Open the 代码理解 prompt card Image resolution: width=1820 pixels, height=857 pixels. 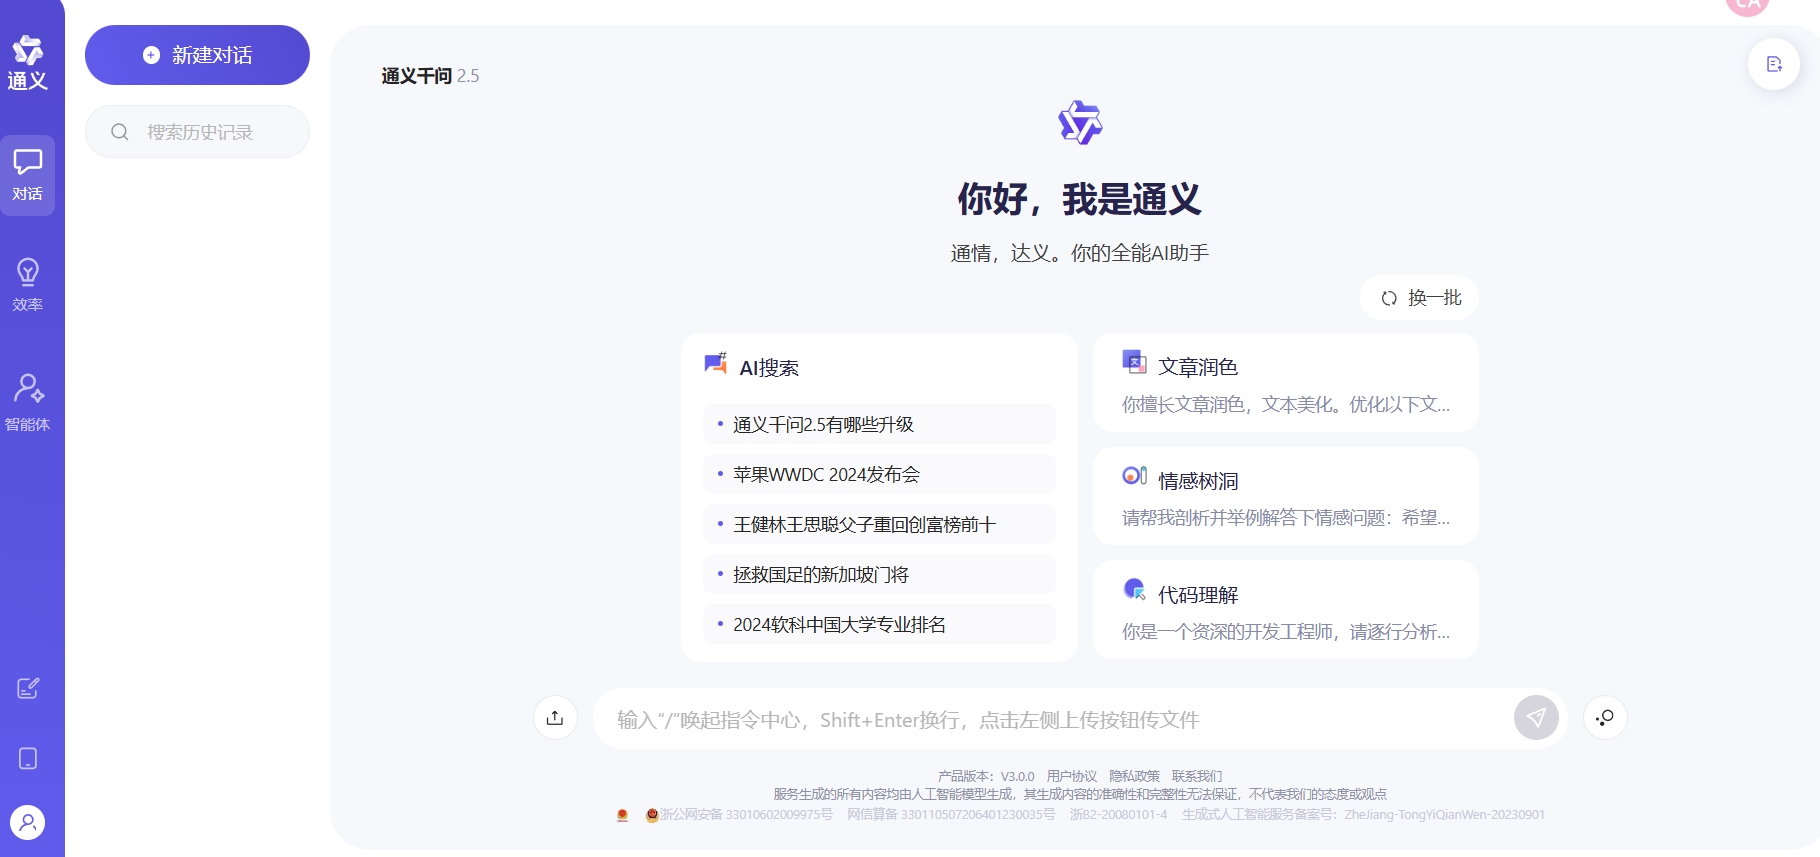pyautogui.click(x=1285, y=610)
